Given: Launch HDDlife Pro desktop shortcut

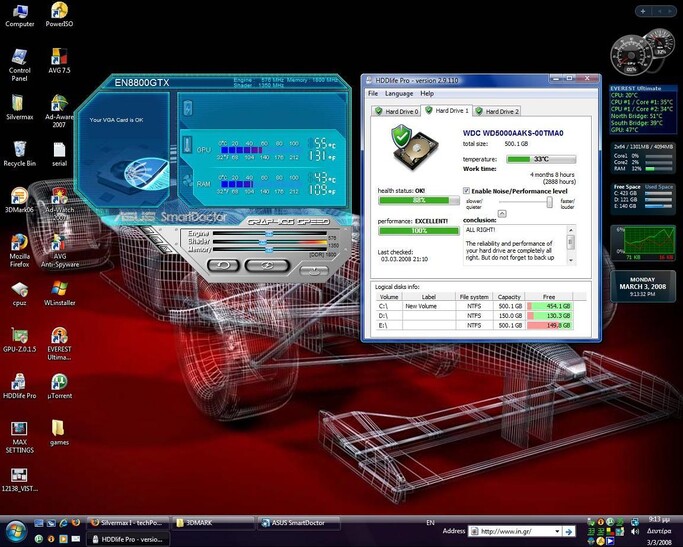Looking at the screenshot, I should (20, 387).
